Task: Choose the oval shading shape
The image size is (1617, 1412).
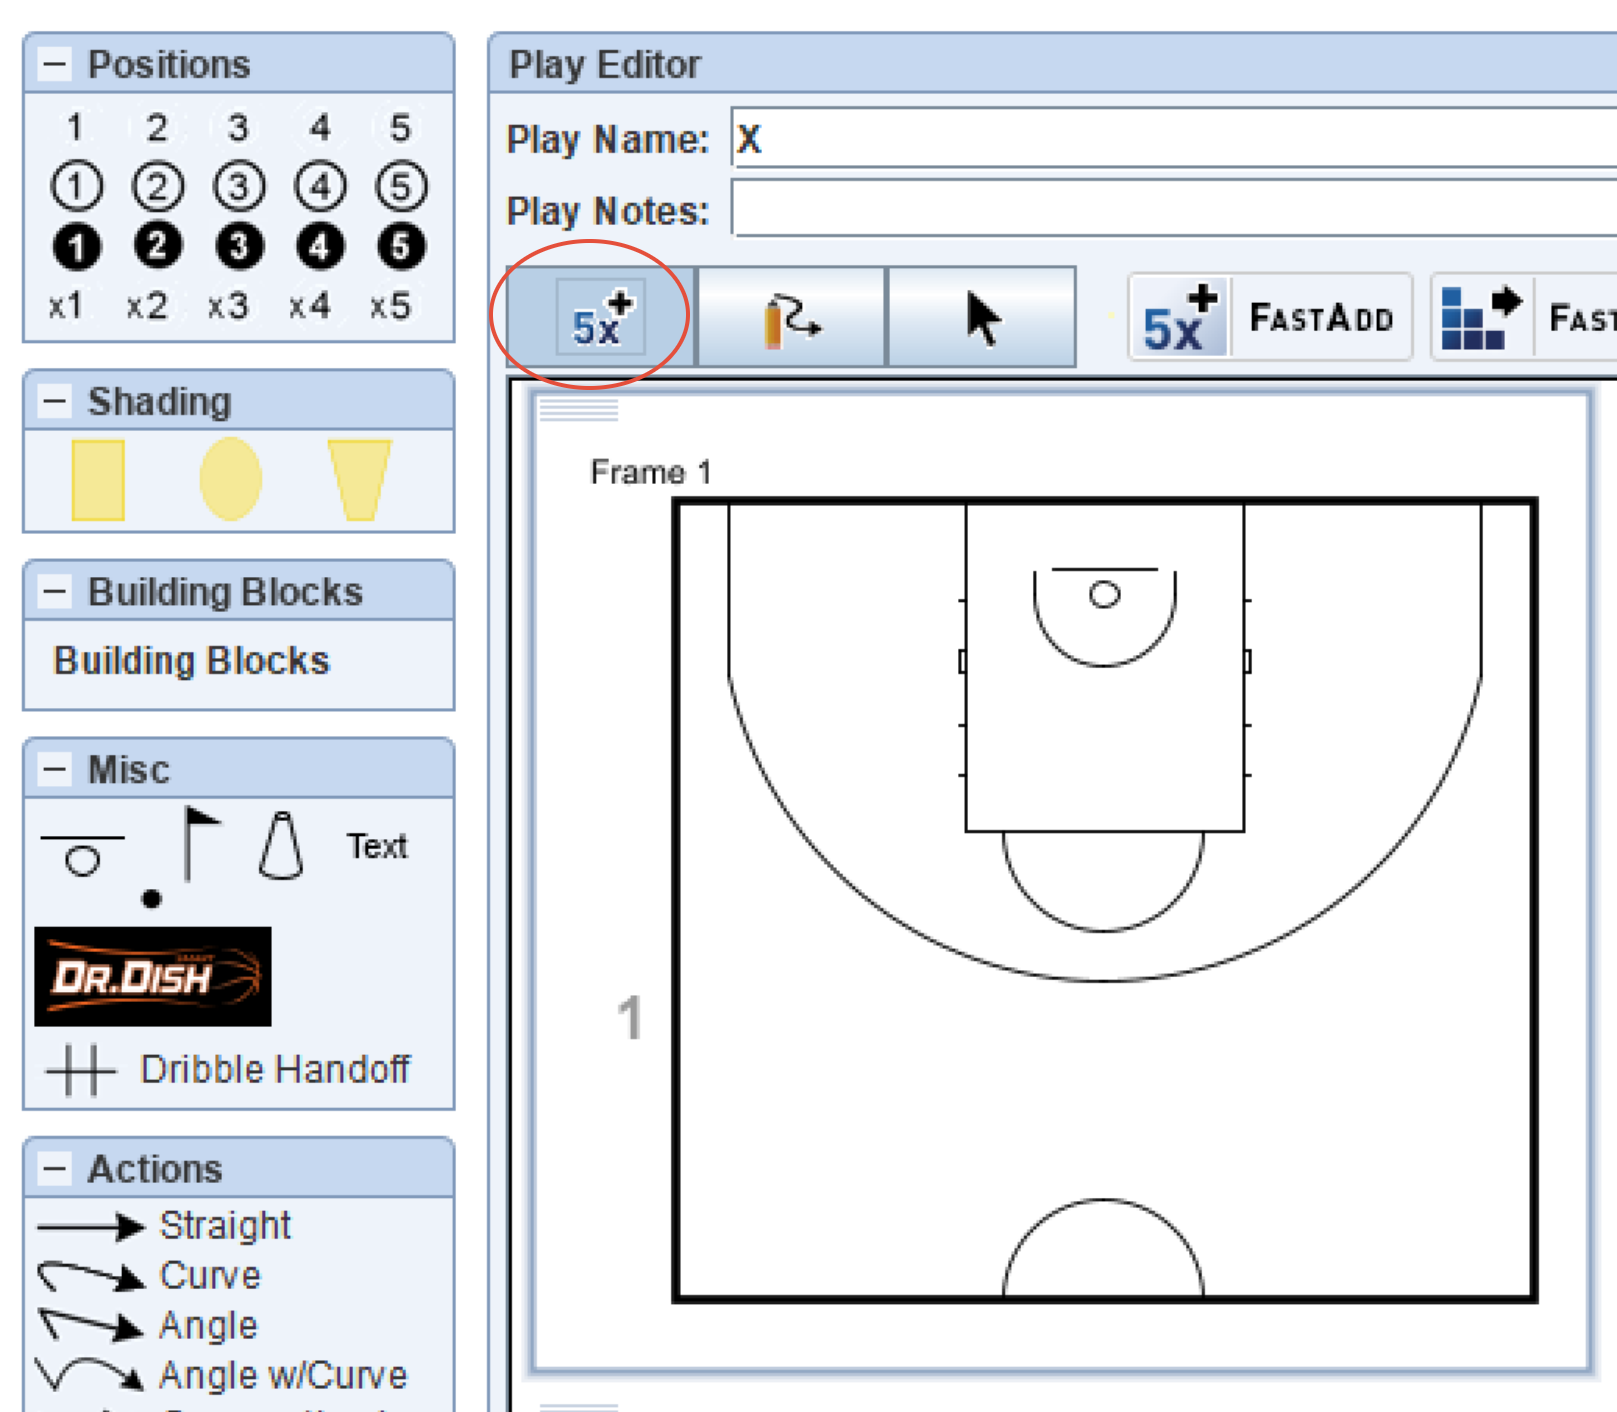Action: 230,479
